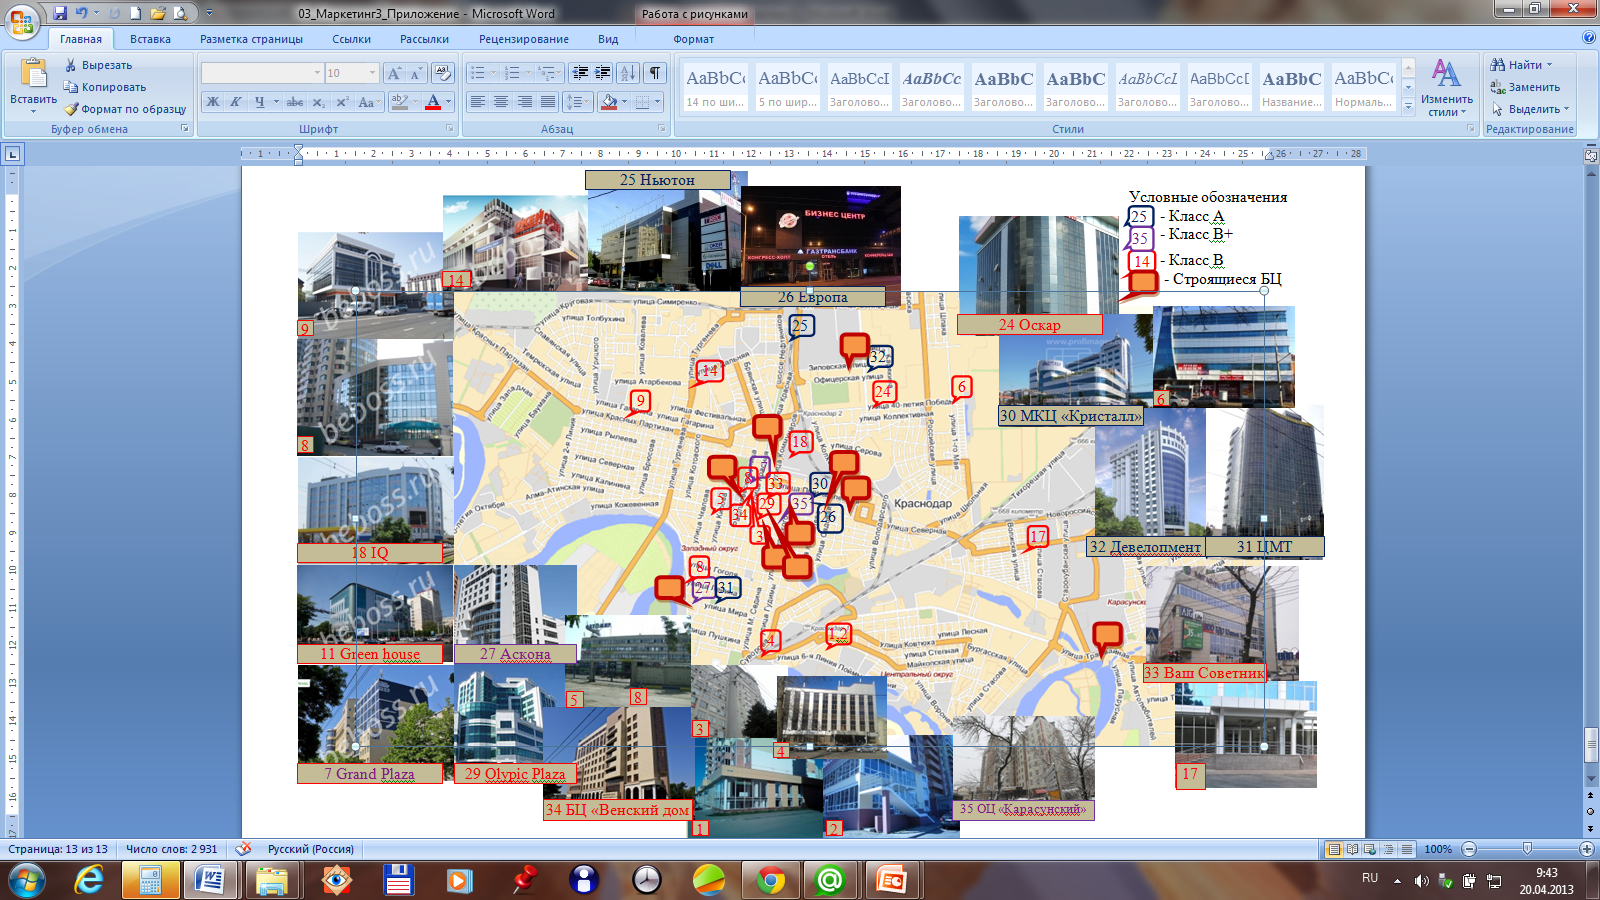The height and width of the screenshot is (900, 1600).
Task: Open the picture Формат tab
Action: [693, 39]
